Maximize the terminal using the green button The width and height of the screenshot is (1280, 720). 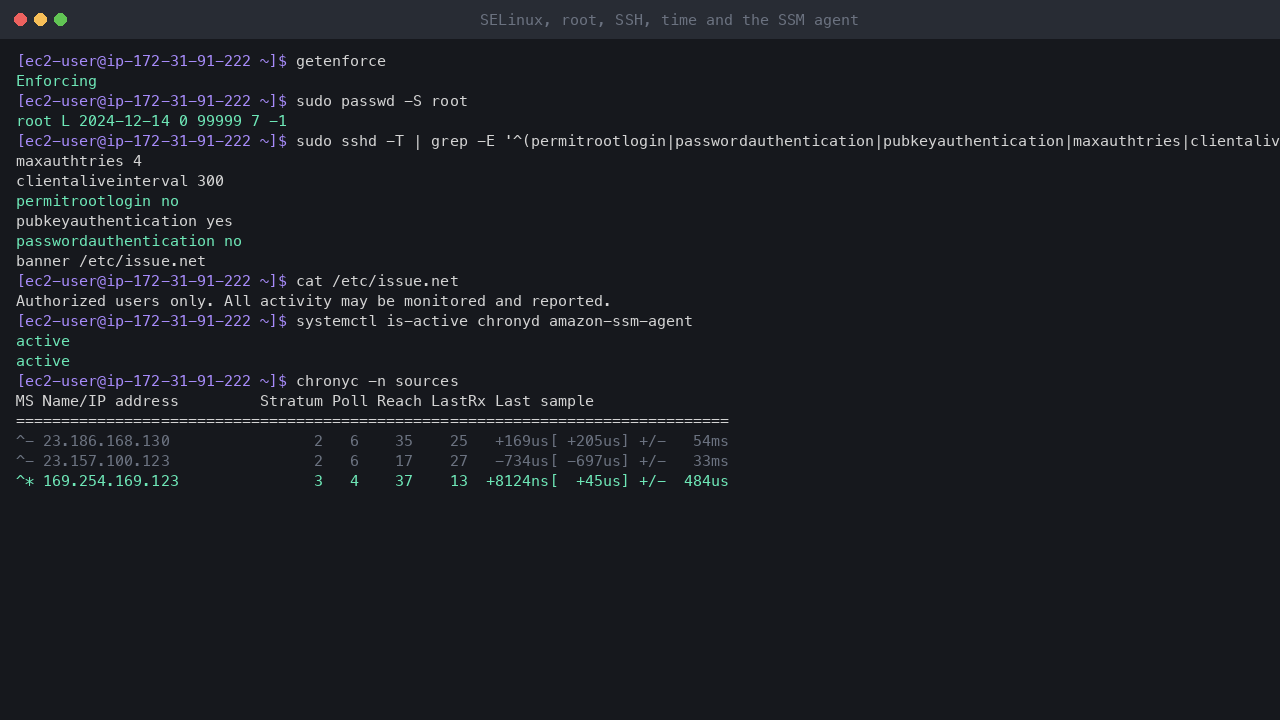[x=60, y=20]
